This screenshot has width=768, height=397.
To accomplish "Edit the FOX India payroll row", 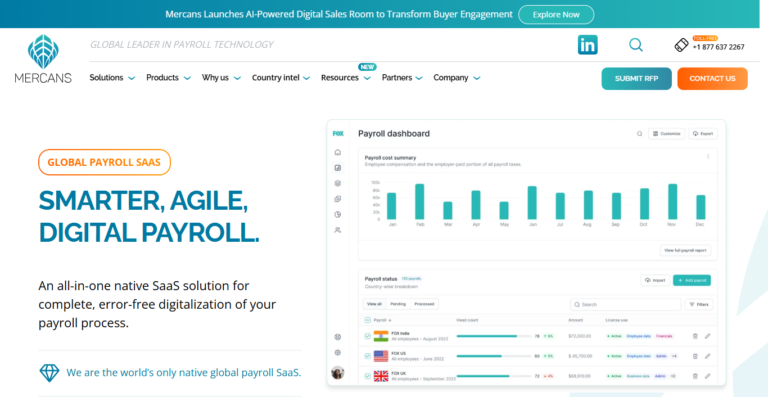I will coord(707,336).
